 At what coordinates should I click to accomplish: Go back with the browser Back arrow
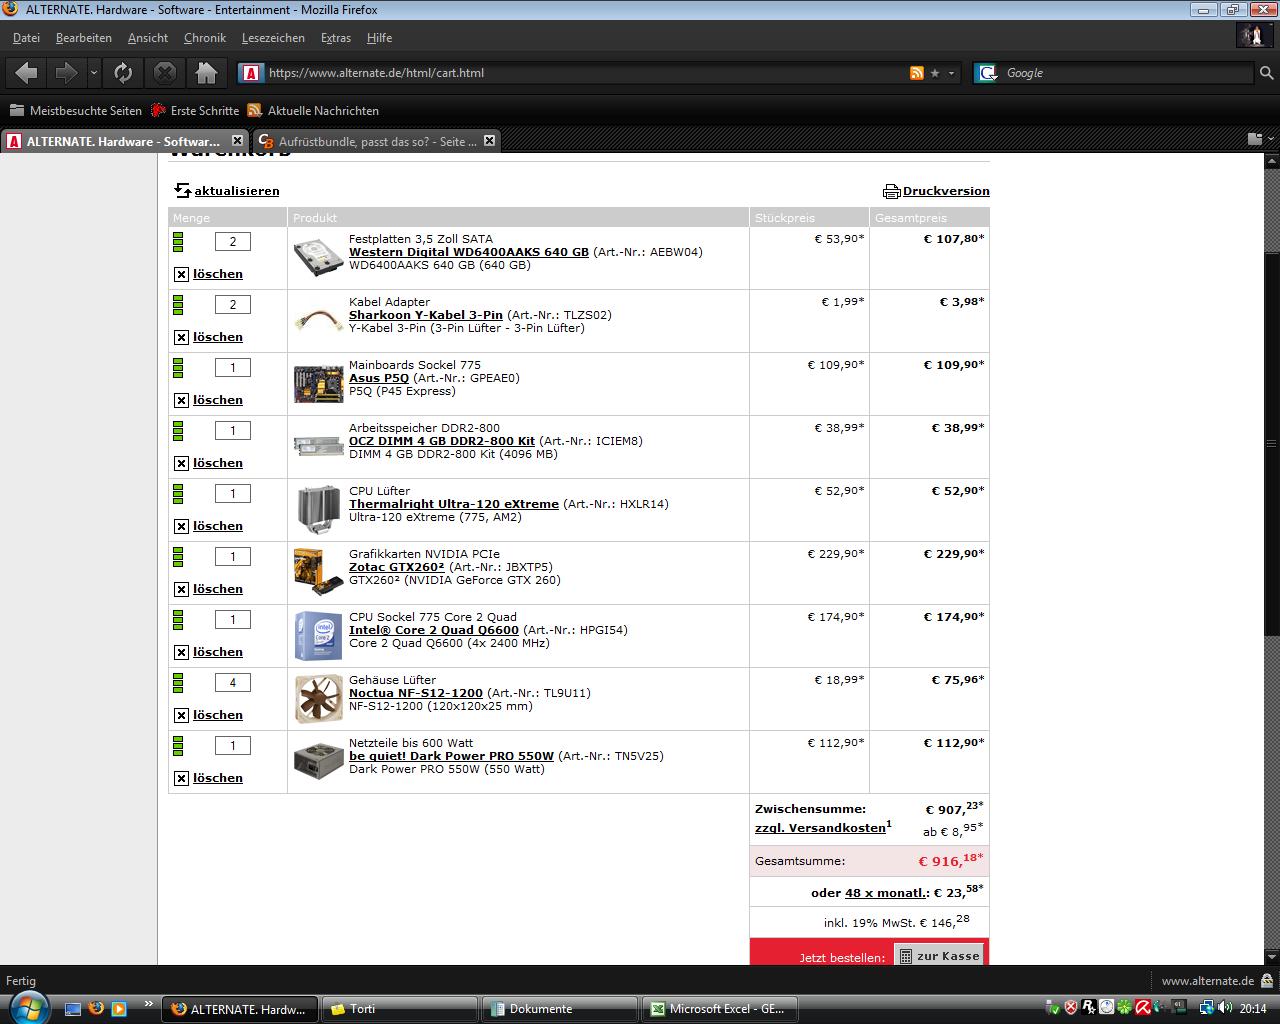point(27,72)
